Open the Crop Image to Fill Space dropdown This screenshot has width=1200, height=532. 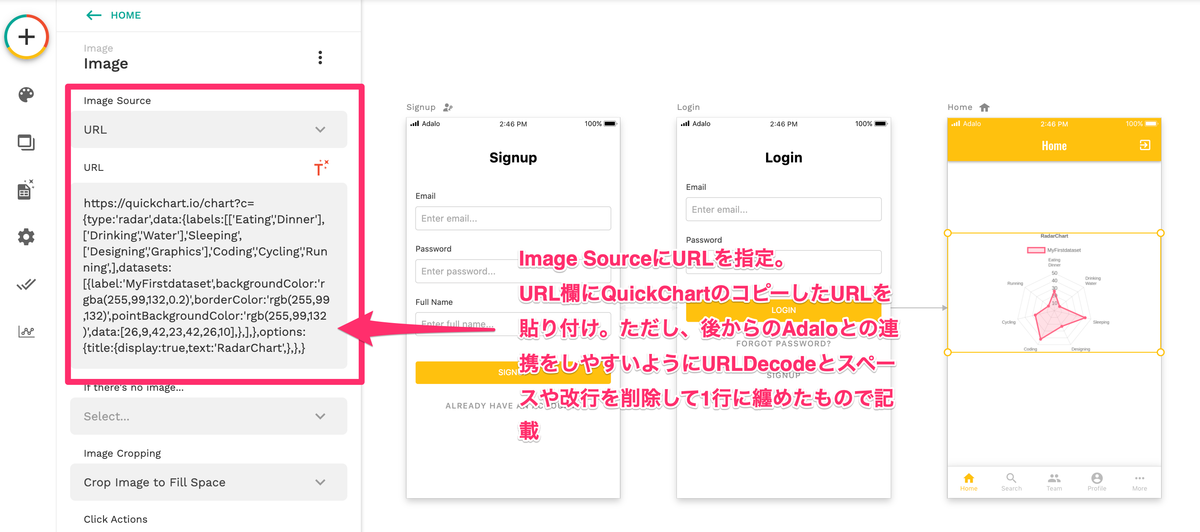point(208,482)
